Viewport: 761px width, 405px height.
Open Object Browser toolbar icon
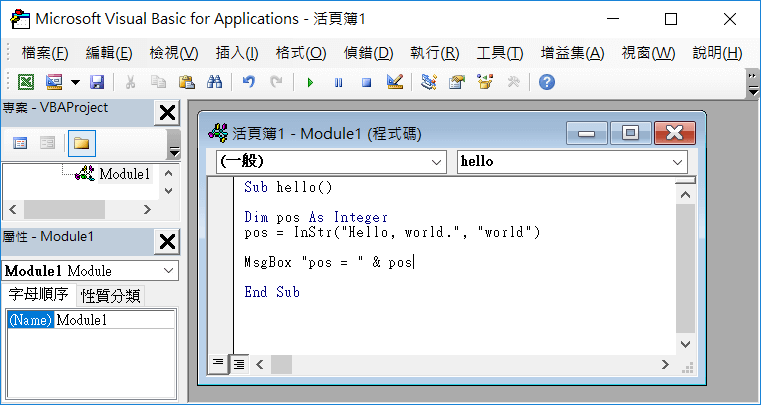point(484,82)
